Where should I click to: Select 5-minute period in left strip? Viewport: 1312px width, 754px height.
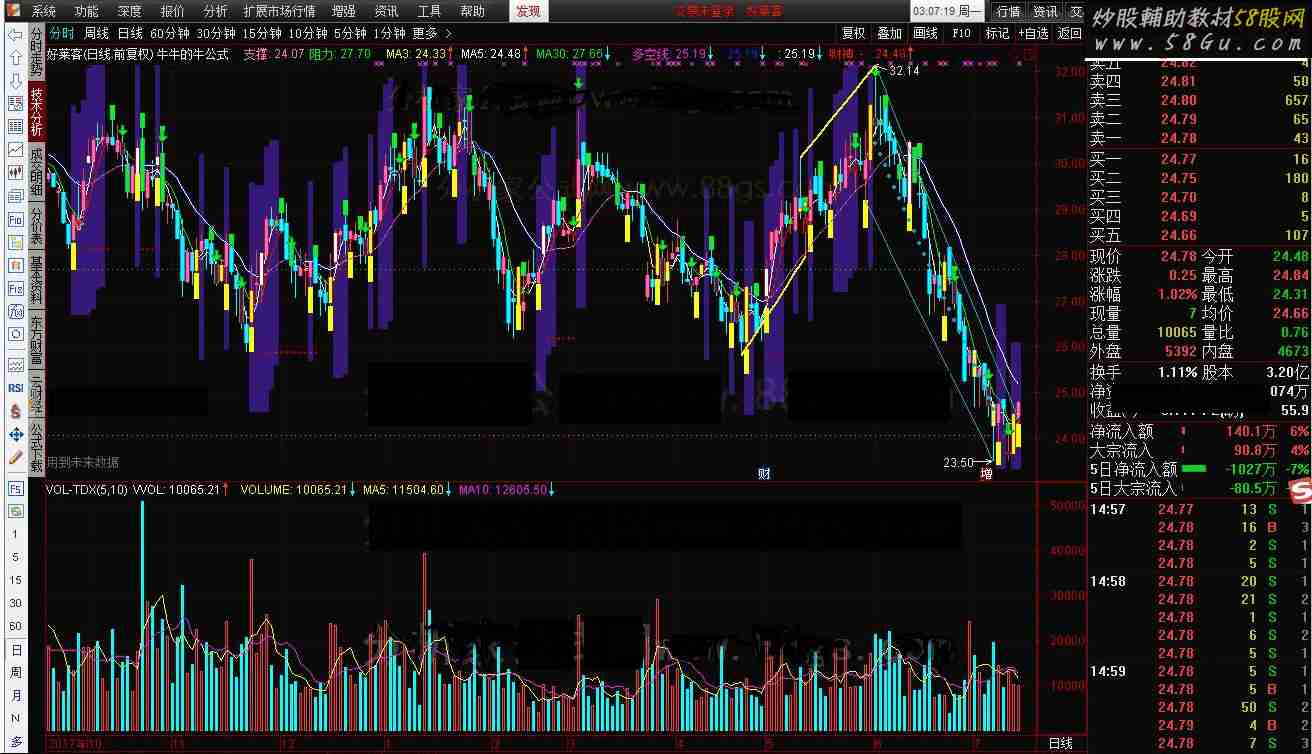point(15,558)
